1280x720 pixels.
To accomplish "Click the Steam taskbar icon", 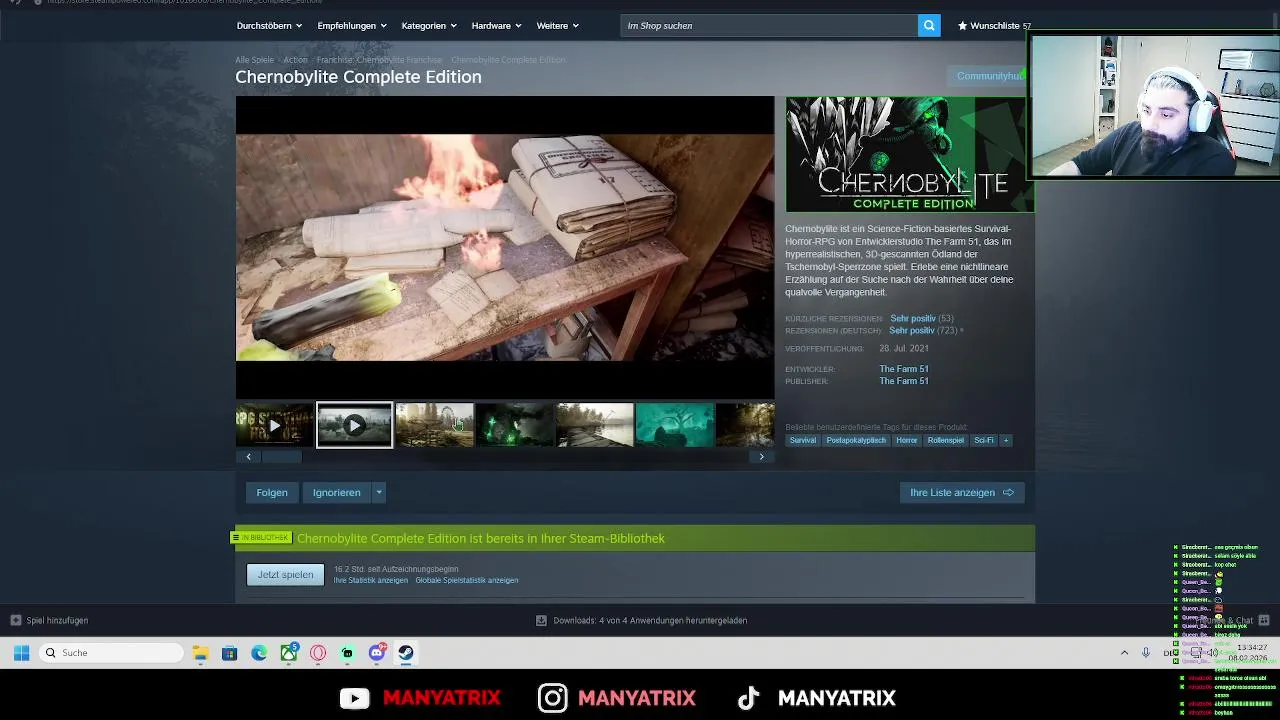I will tap(406, 653).
